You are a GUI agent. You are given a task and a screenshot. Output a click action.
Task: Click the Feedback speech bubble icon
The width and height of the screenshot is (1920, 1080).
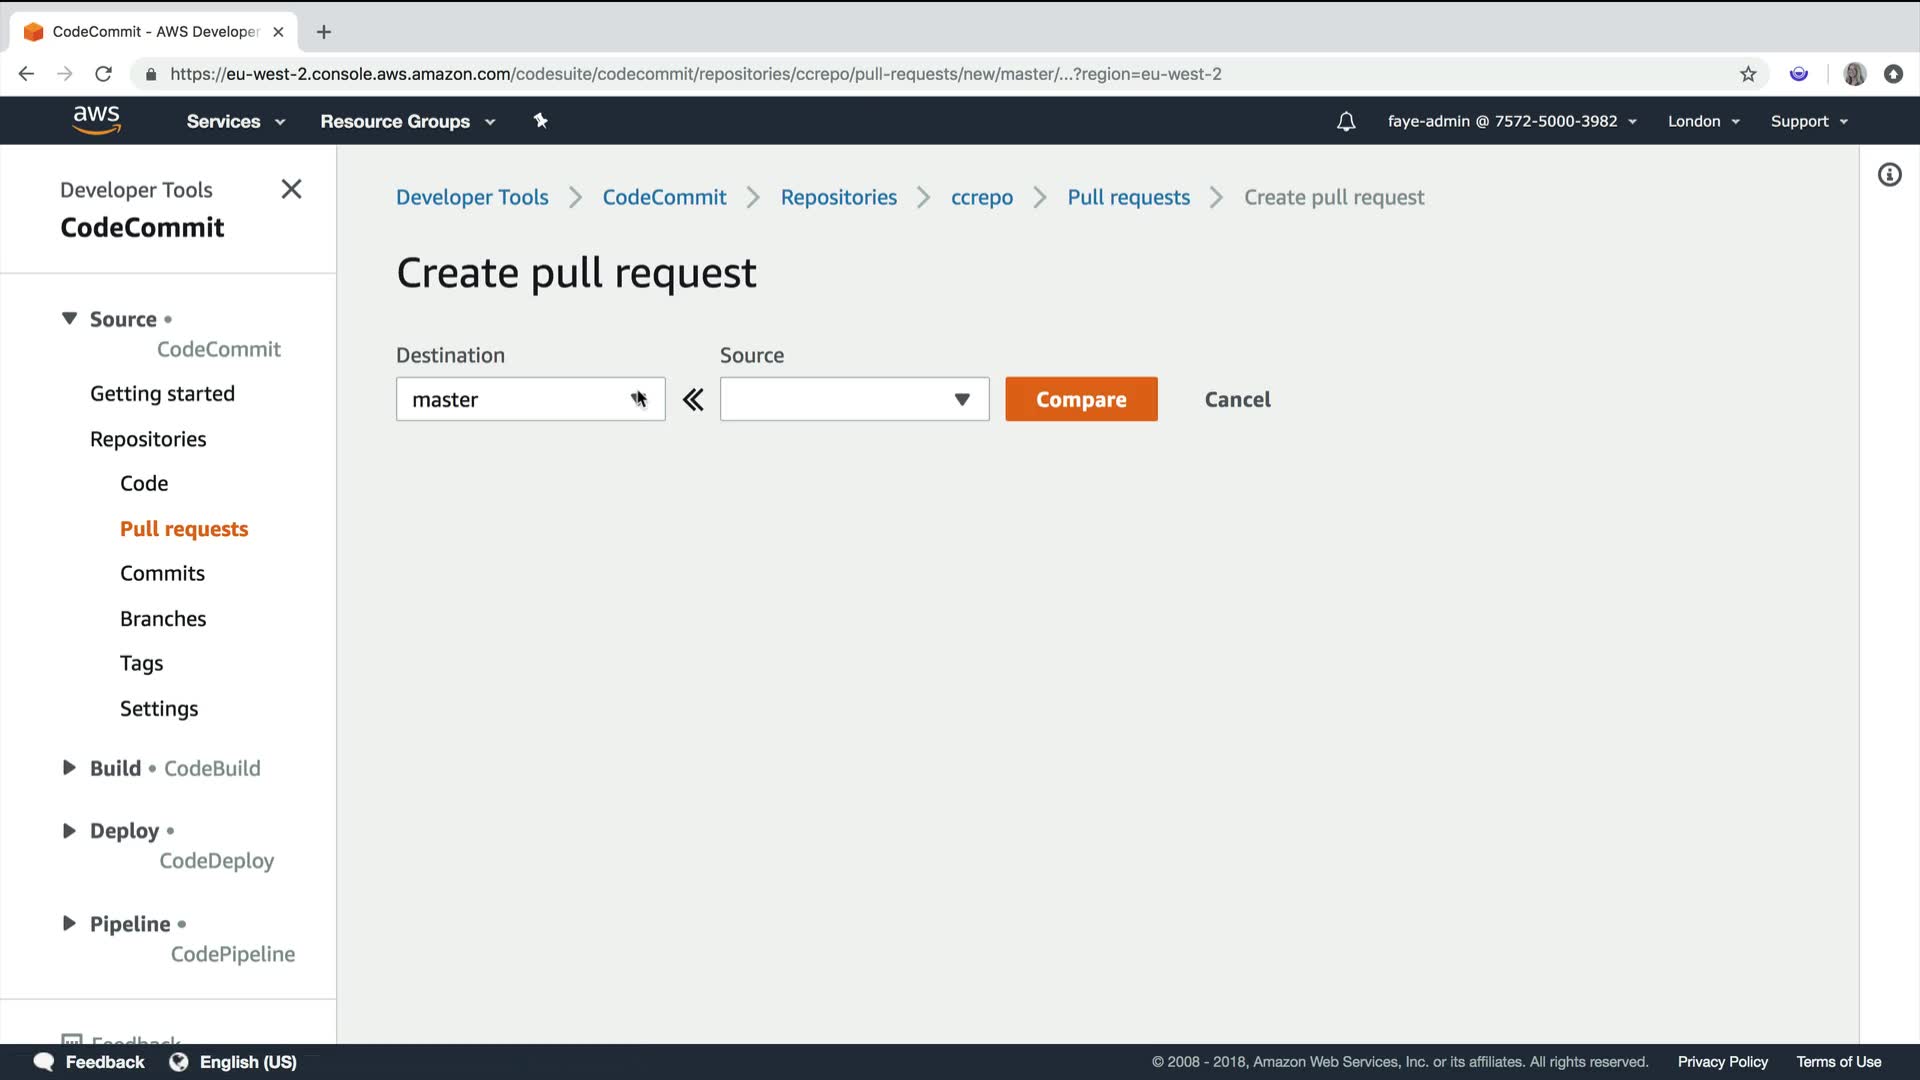tap(44, 1062)
